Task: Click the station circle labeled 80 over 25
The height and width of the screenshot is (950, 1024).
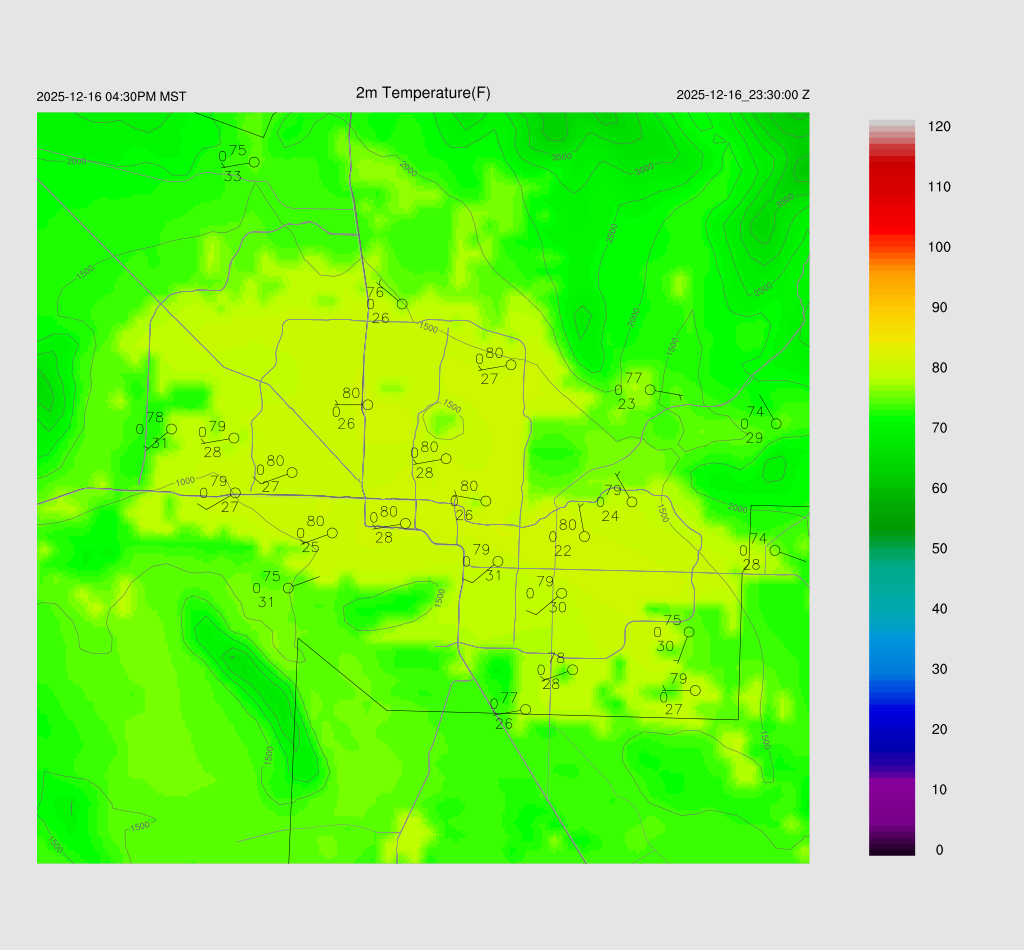Action: pos(332,533)
